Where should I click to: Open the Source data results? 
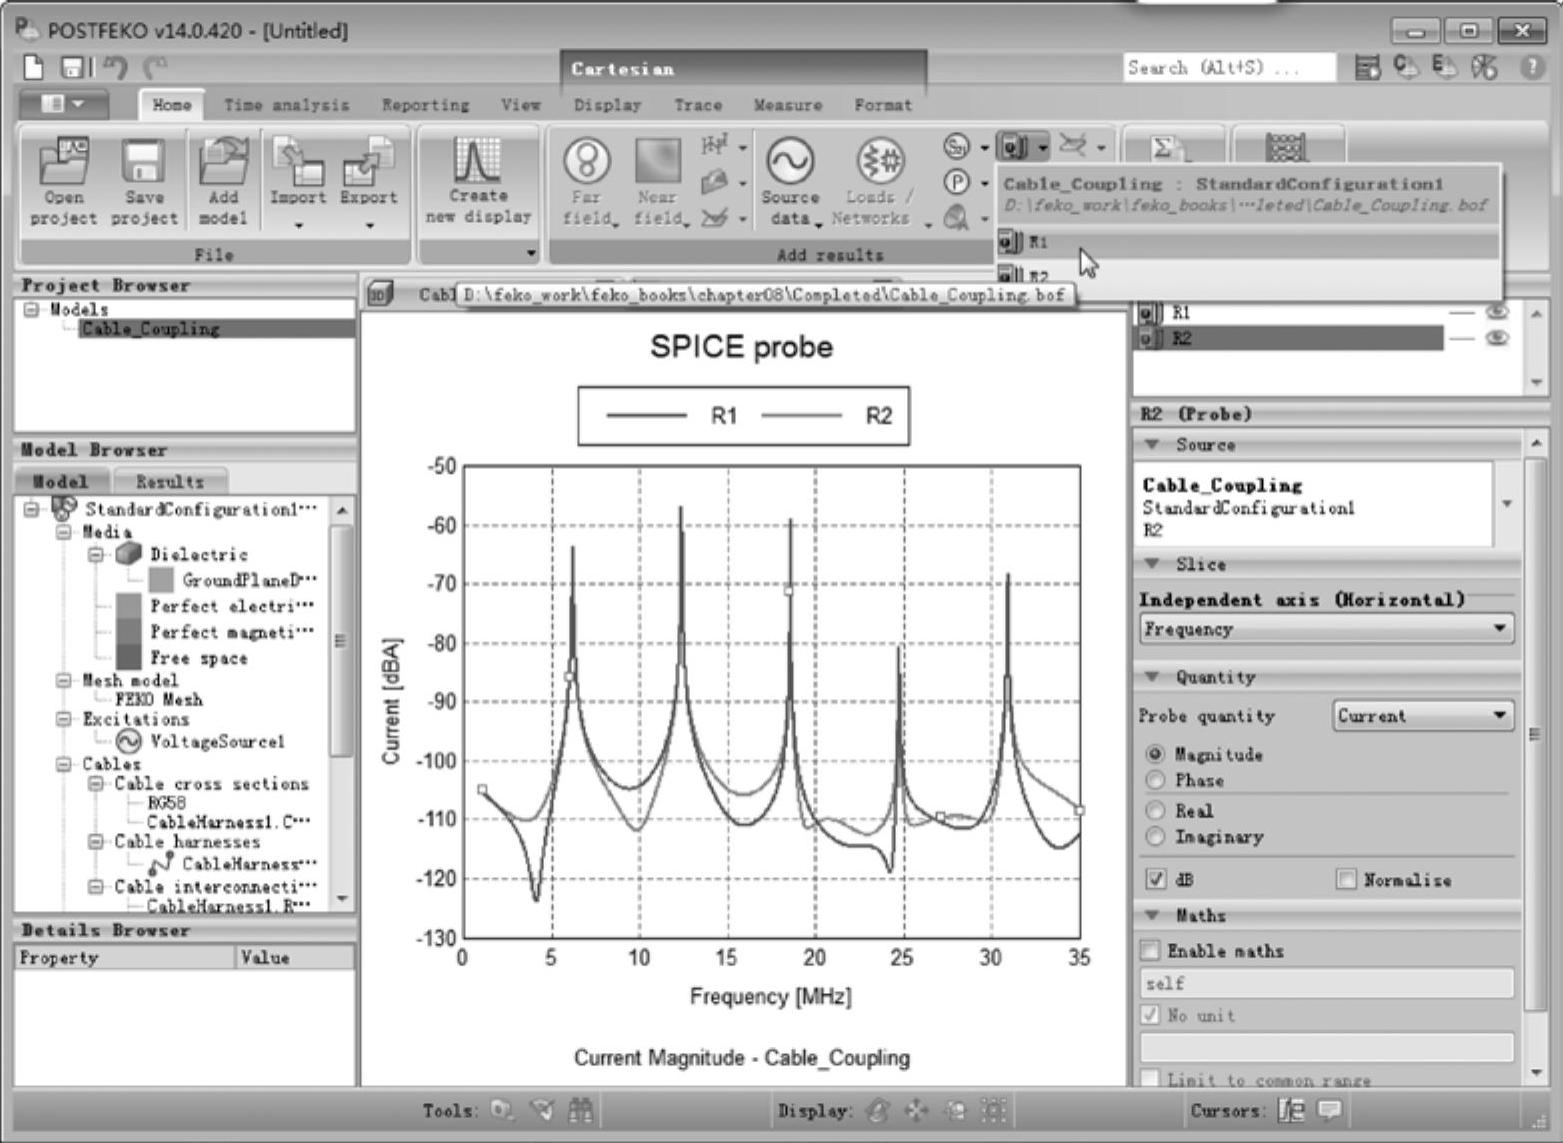[x=790, y=182]
